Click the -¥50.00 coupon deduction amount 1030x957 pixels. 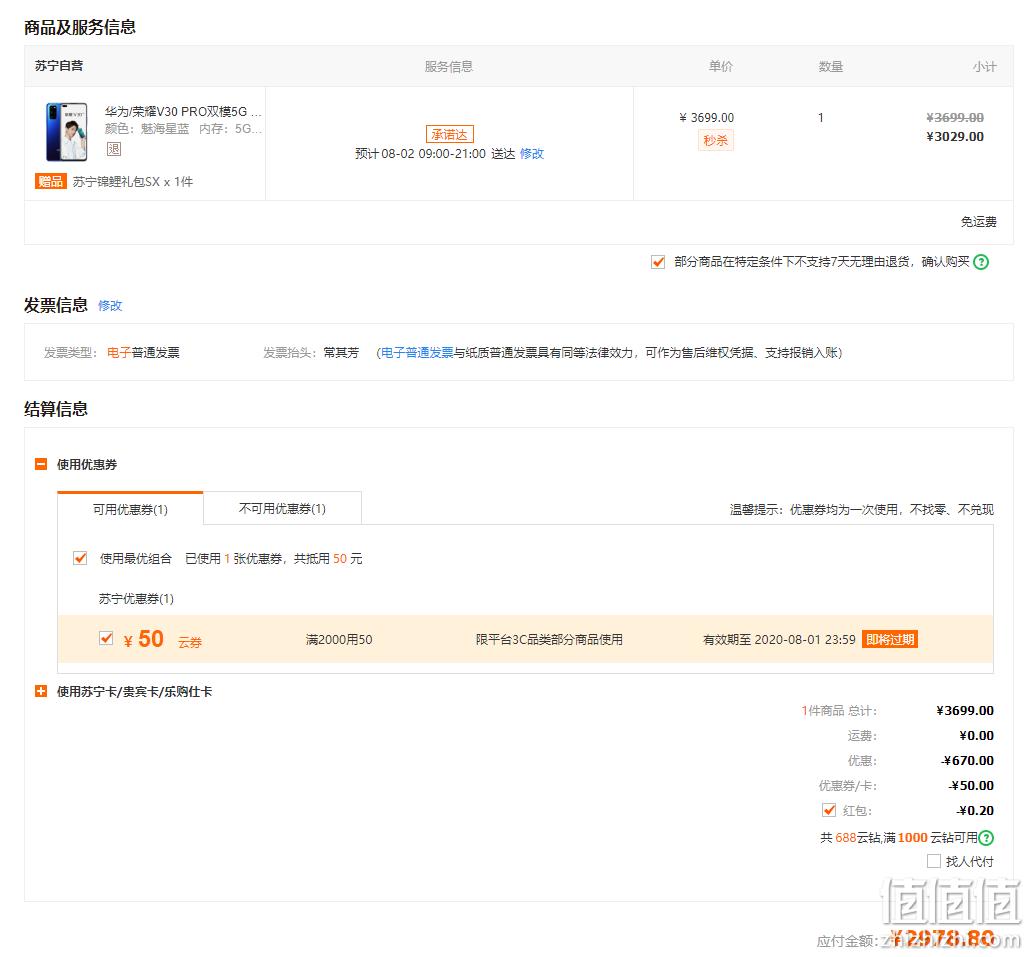pos(971,785)
